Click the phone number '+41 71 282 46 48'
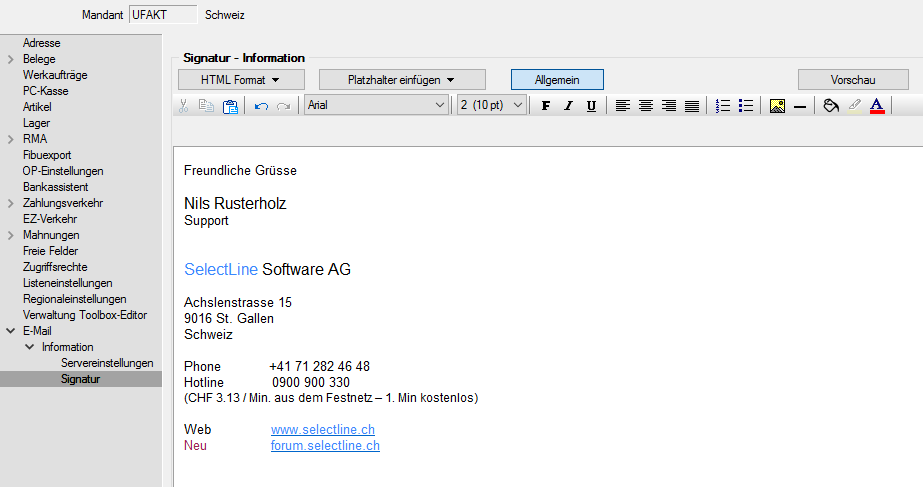 pos(320,367)
